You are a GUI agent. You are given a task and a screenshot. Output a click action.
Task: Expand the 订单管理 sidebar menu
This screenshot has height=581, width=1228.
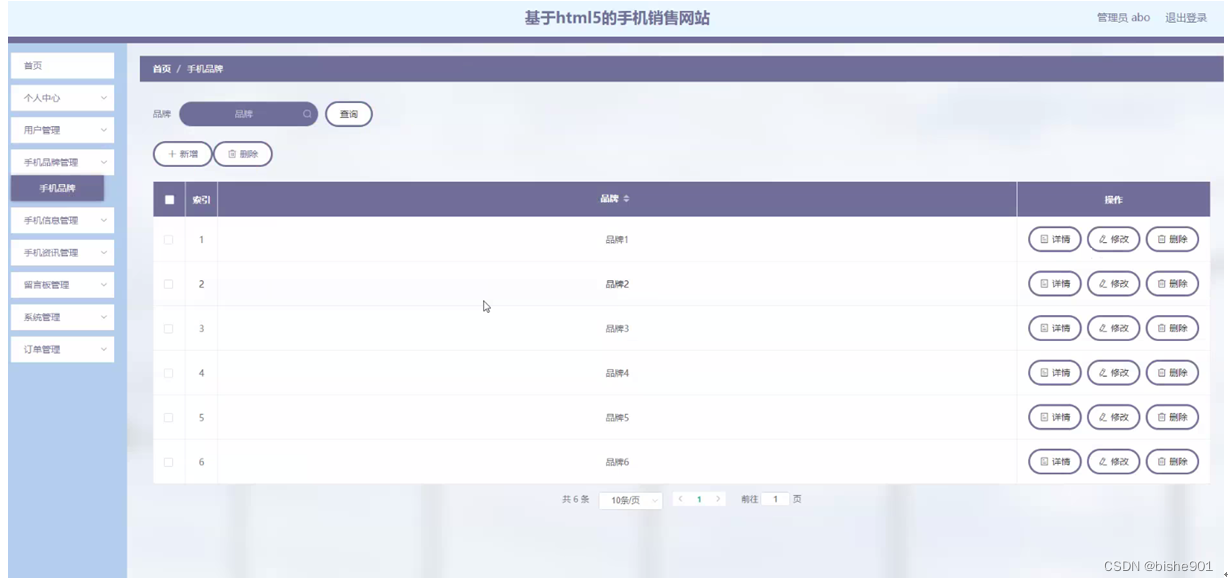(62, 349)
